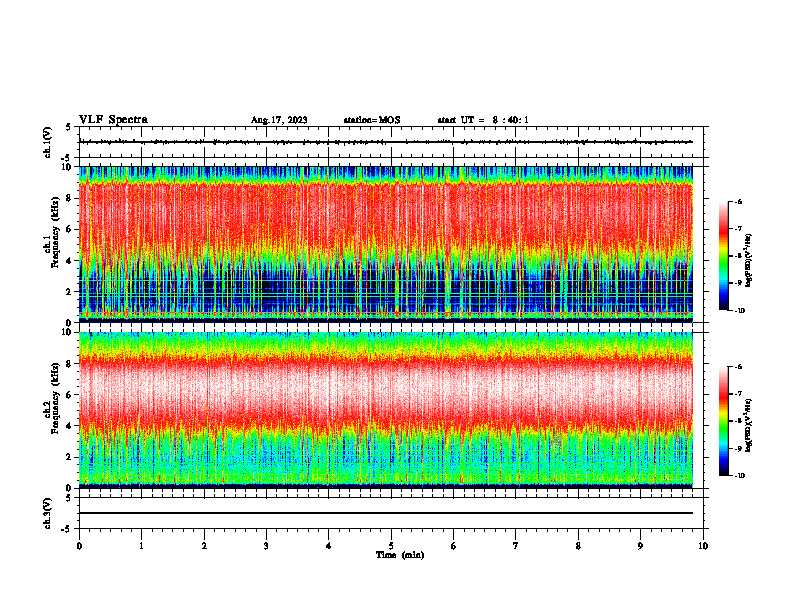Select the "Aug.17, 2023" date text
The image size is (792, 612).
[279, 120]
